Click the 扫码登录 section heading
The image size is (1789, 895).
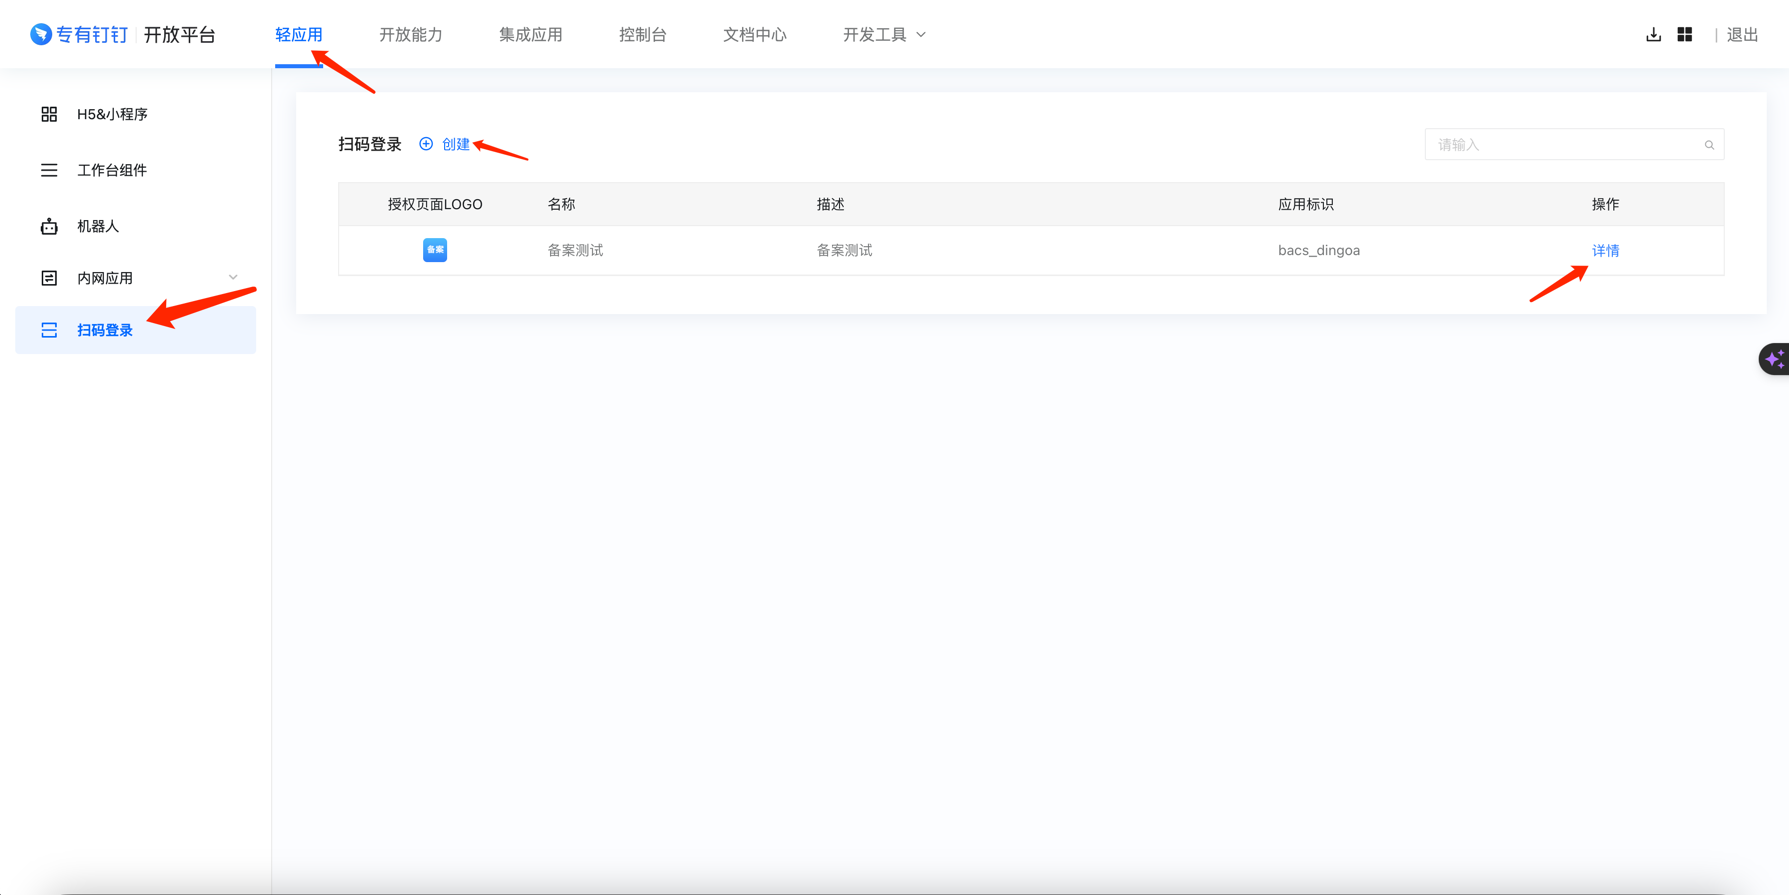(x=370, y=144)
